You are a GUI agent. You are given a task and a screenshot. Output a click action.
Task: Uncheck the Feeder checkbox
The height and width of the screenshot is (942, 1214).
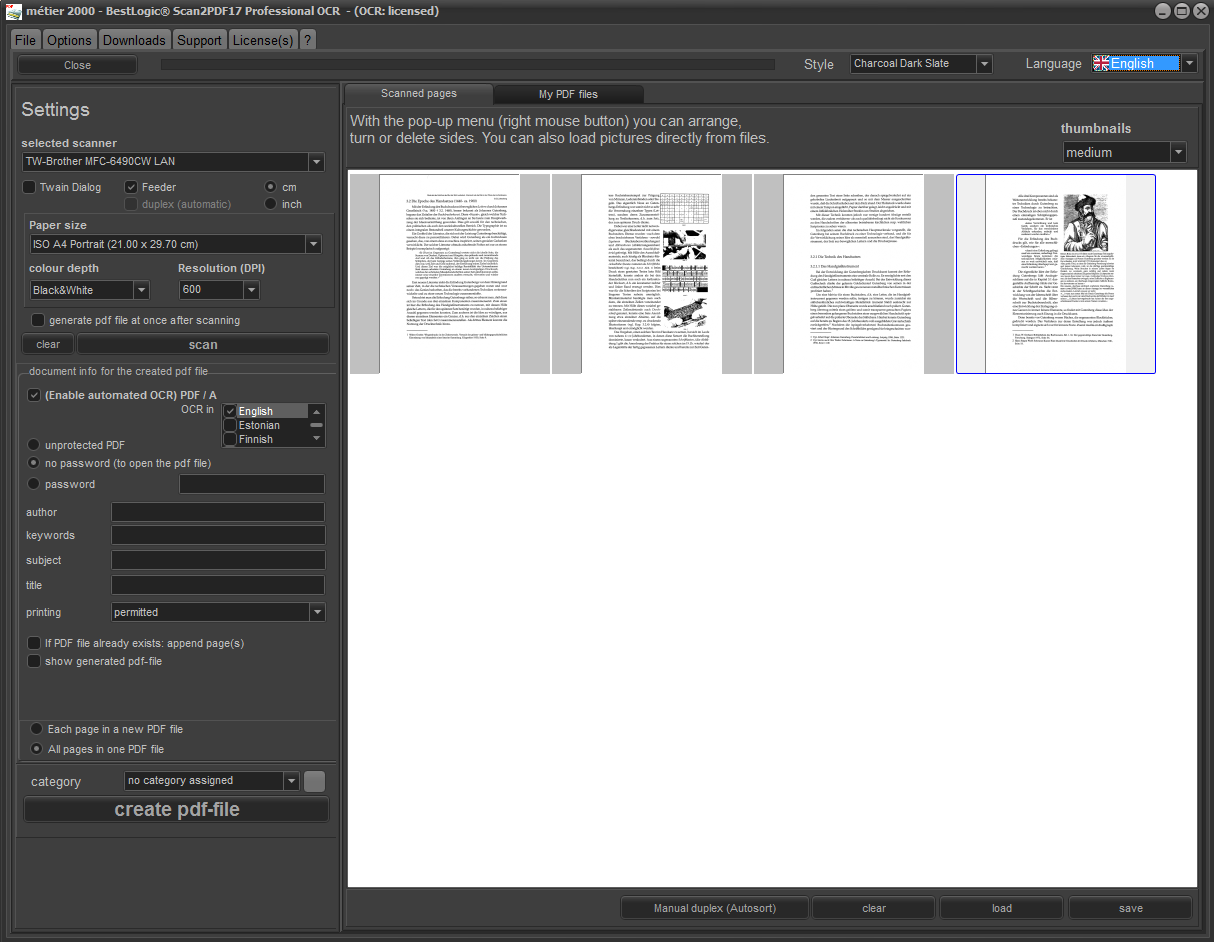tap(131, 187)
